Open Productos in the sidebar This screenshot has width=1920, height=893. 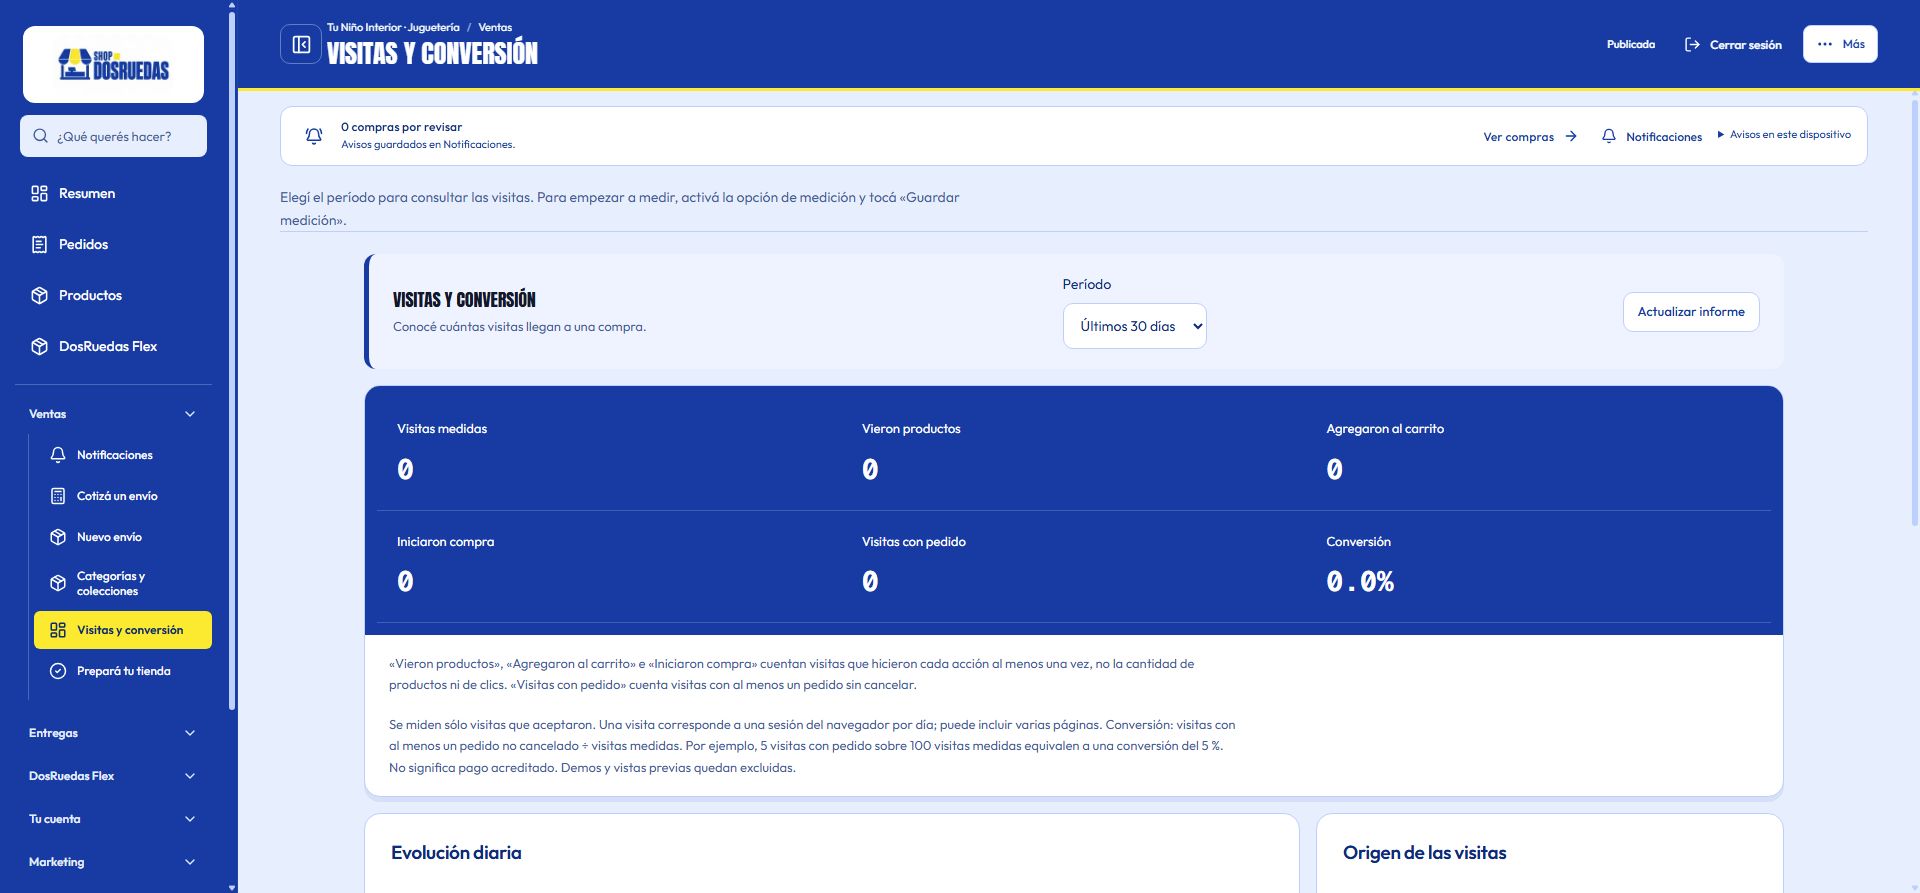113,296
